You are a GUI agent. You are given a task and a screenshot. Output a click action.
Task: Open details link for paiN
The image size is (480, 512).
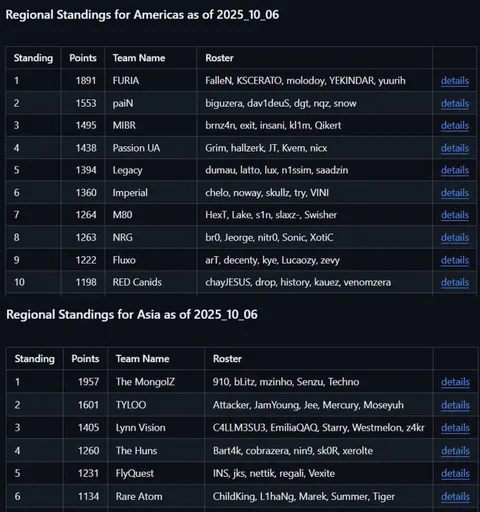click(455, 103)
